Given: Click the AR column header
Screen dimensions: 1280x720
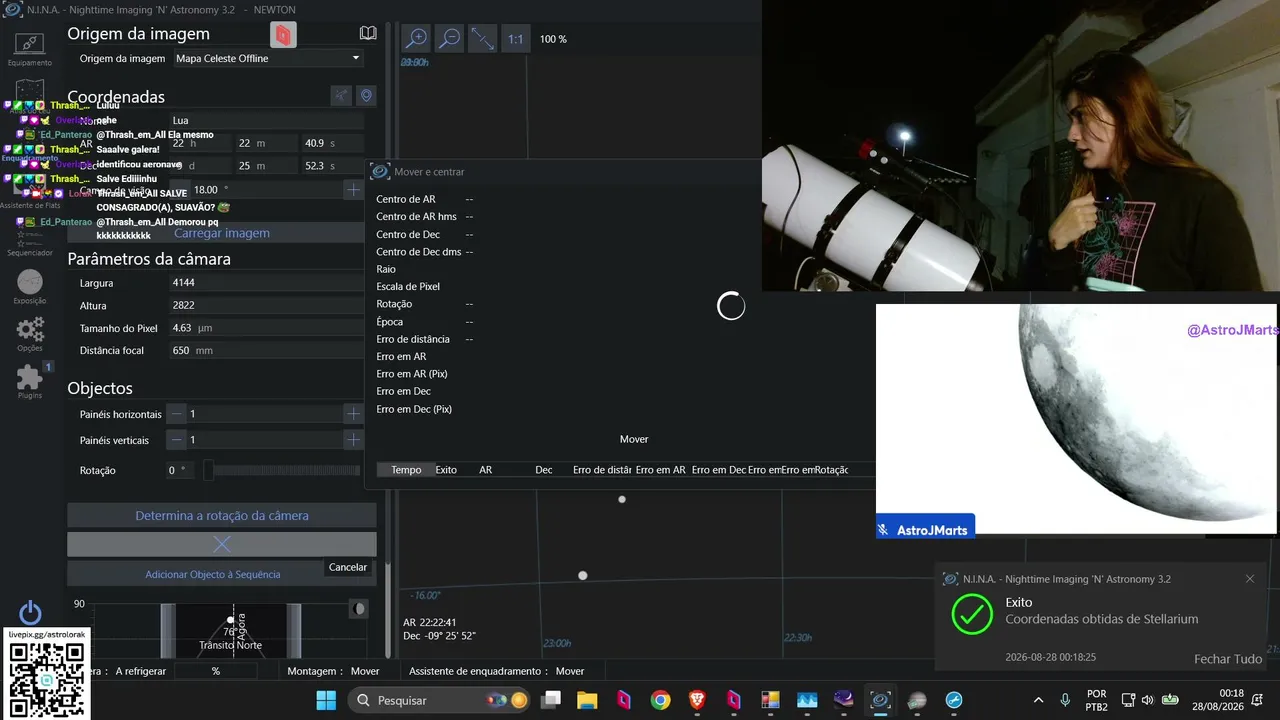Looking at the screenshot, I should coord(485,470).
